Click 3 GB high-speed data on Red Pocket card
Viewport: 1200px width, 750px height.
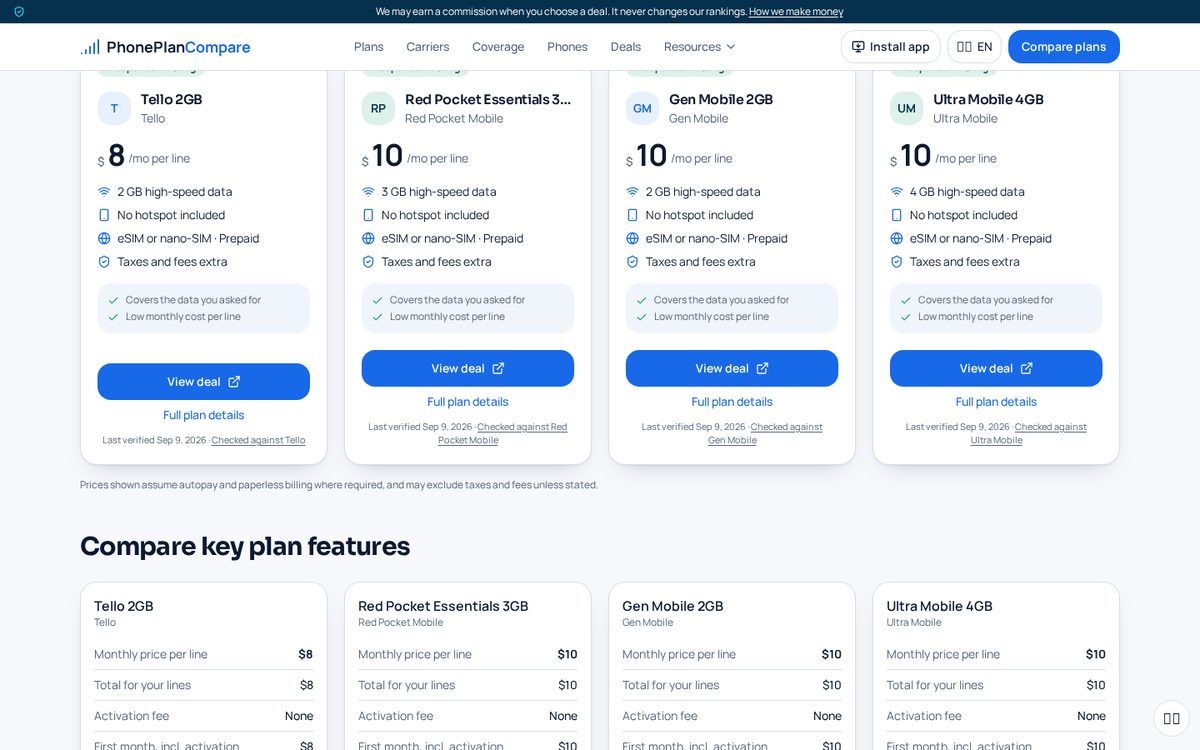[439, 192]
